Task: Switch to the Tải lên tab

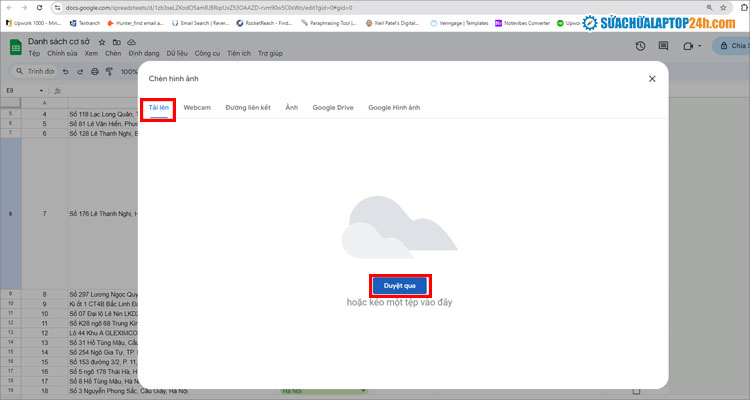Action: click(x=158, y=107)
